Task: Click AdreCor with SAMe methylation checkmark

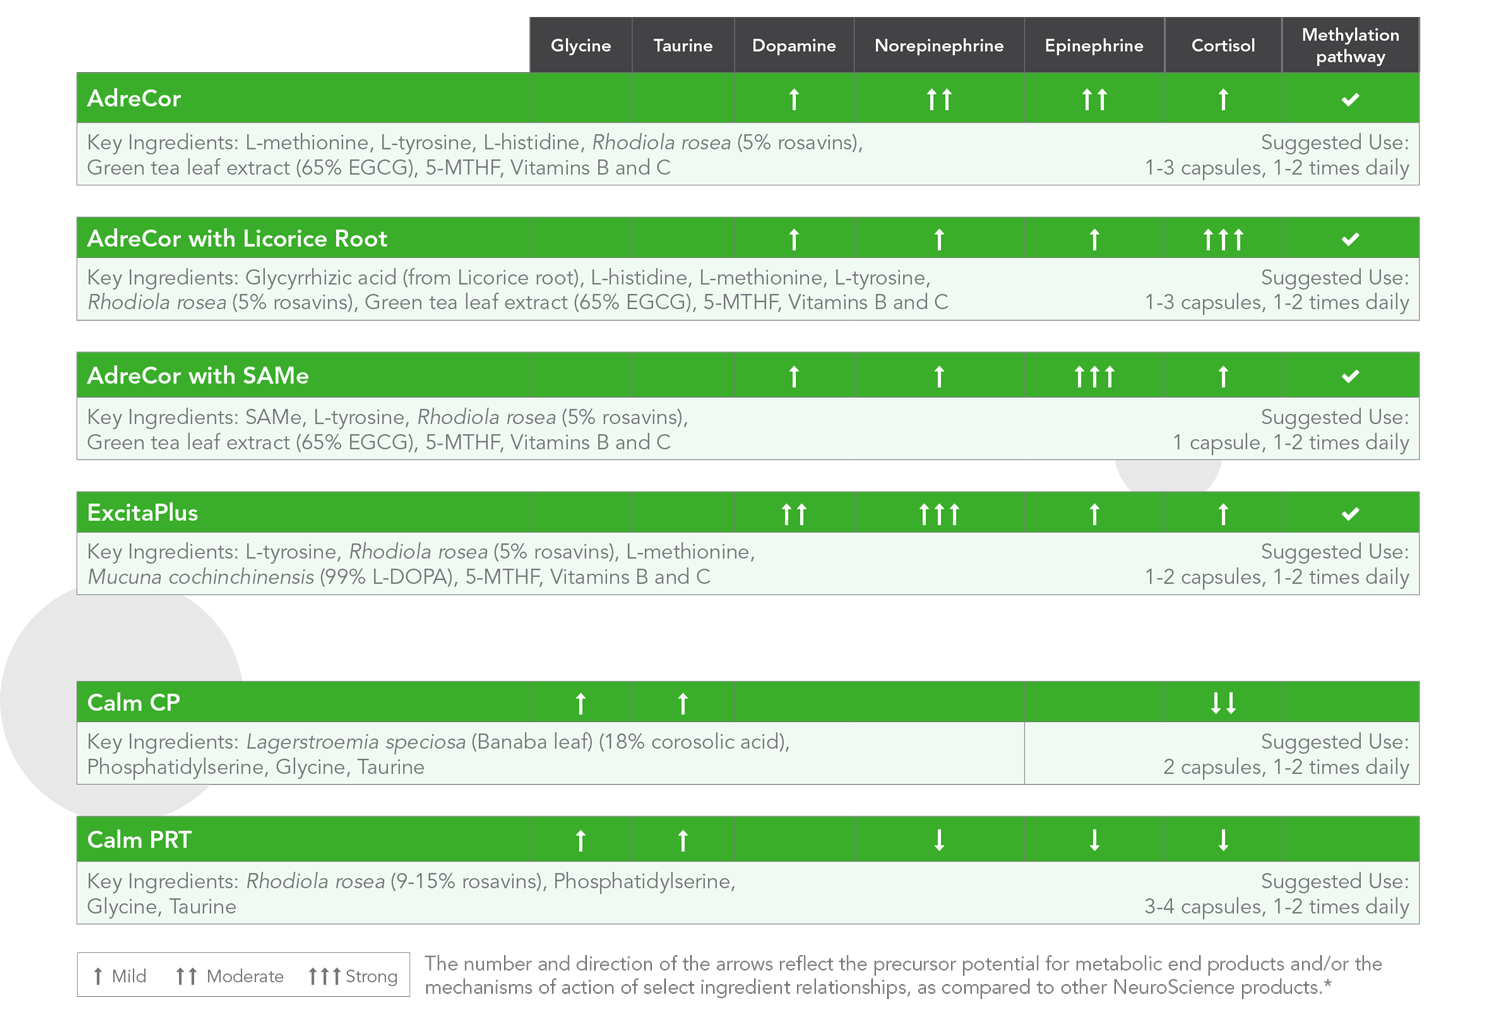Action: pos(1351,377)
